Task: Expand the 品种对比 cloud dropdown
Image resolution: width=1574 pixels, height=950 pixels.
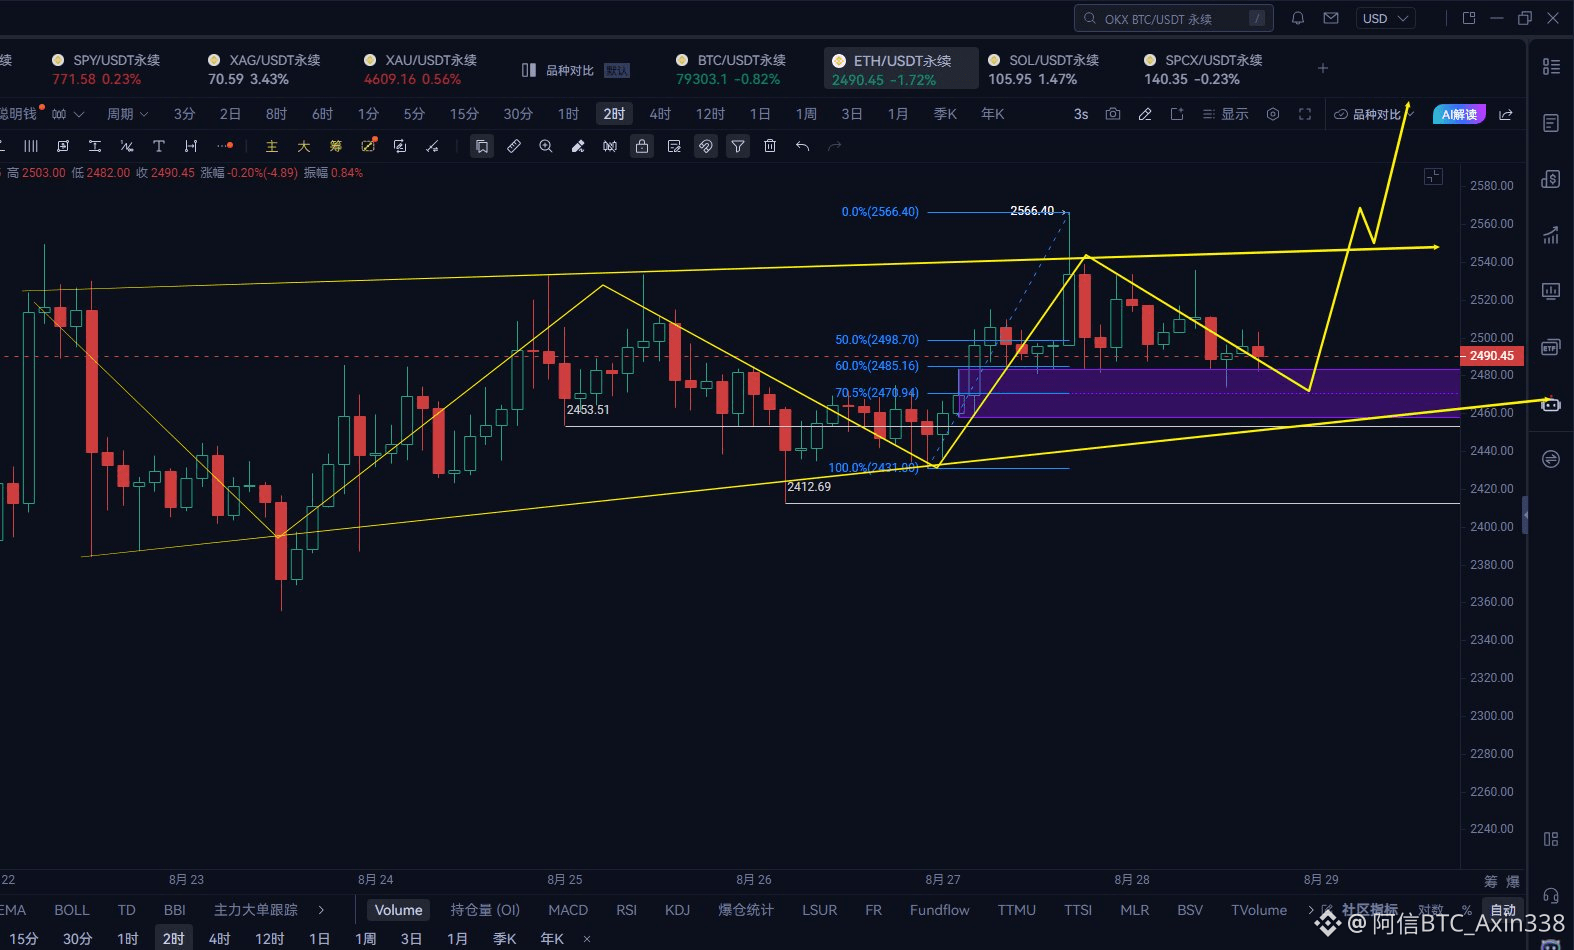Action: (x=1374, y=114)
